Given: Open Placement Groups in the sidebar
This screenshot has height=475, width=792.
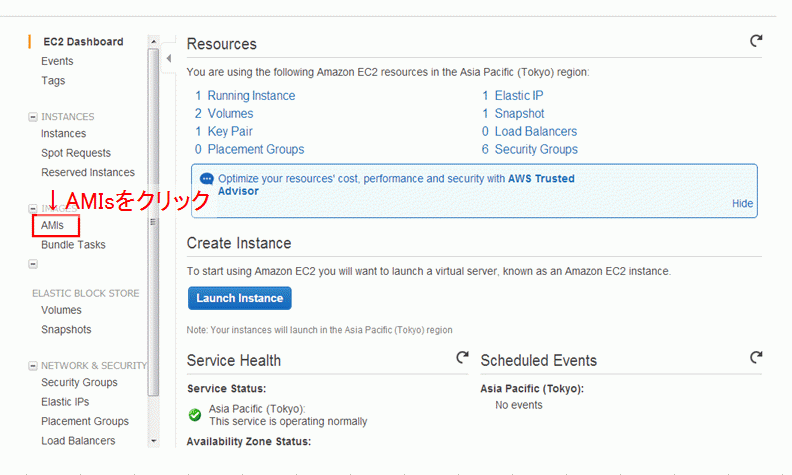Looking at the screenshot, I should (x=85, y=421).
